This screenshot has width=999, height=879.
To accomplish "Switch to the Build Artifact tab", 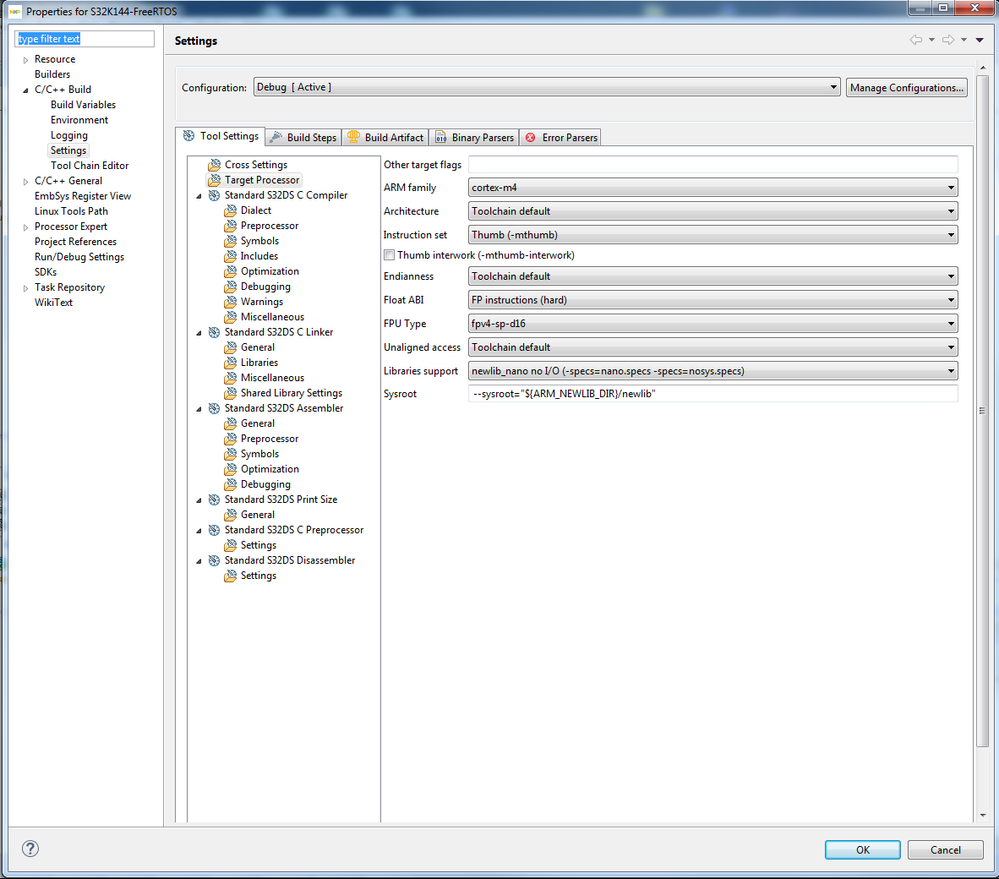I will tap(385, 138).
